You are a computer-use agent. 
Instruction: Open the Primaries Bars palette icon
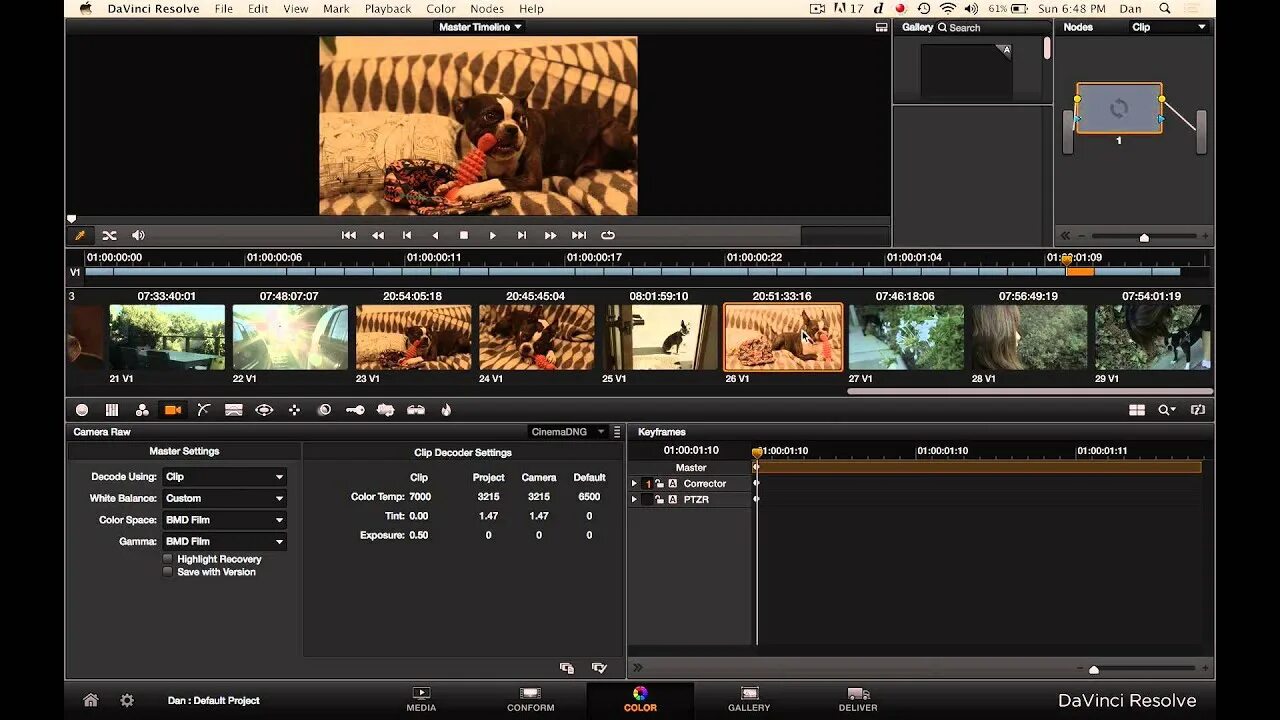pyautogui.click(x=112, y=410)
